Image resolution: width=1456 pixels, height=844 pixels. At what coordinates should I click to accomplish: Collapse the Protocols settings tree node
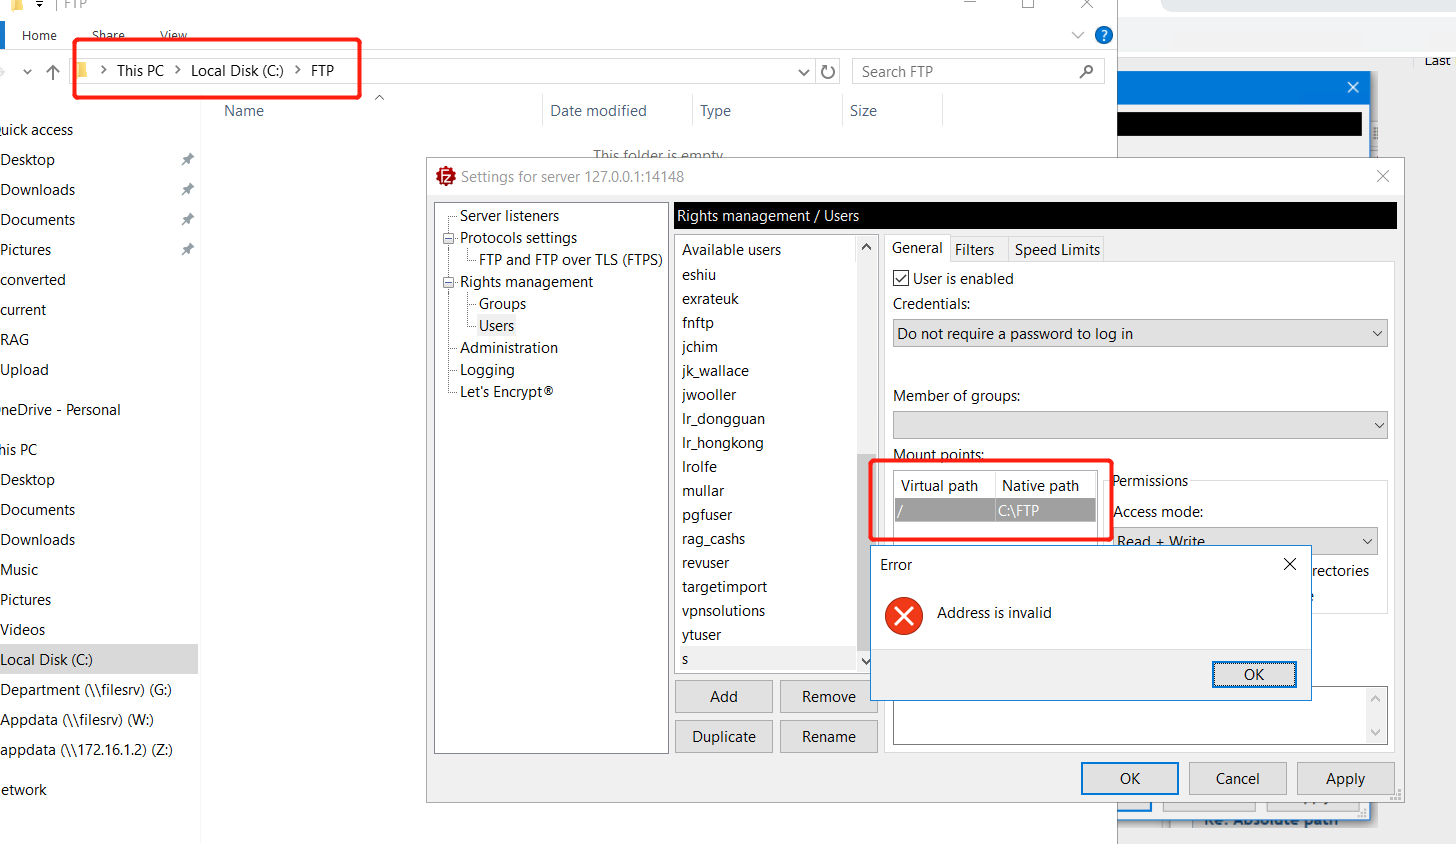[449, 238]
